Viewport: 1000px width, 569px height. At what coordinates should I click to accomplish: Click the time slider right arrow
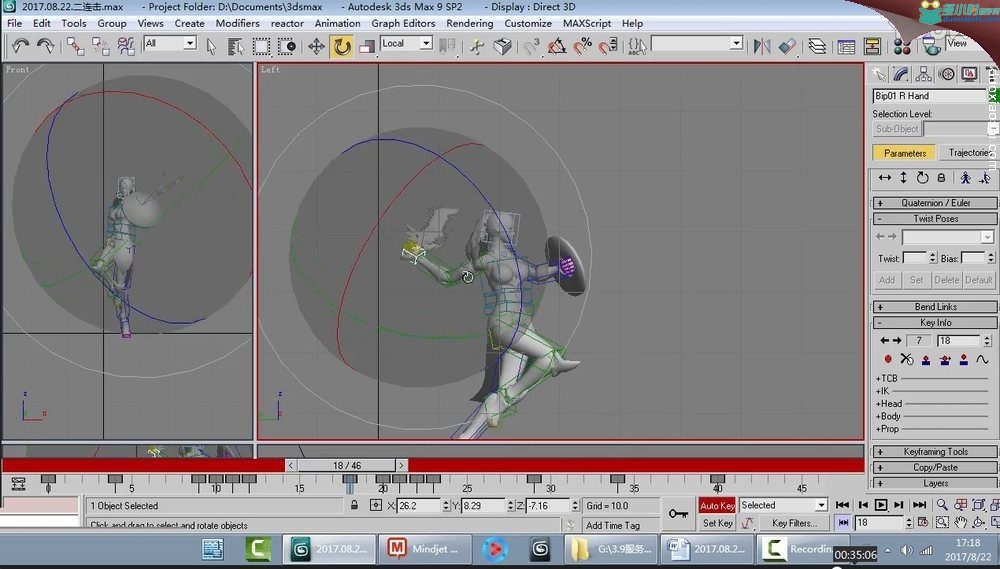[401, 466]
